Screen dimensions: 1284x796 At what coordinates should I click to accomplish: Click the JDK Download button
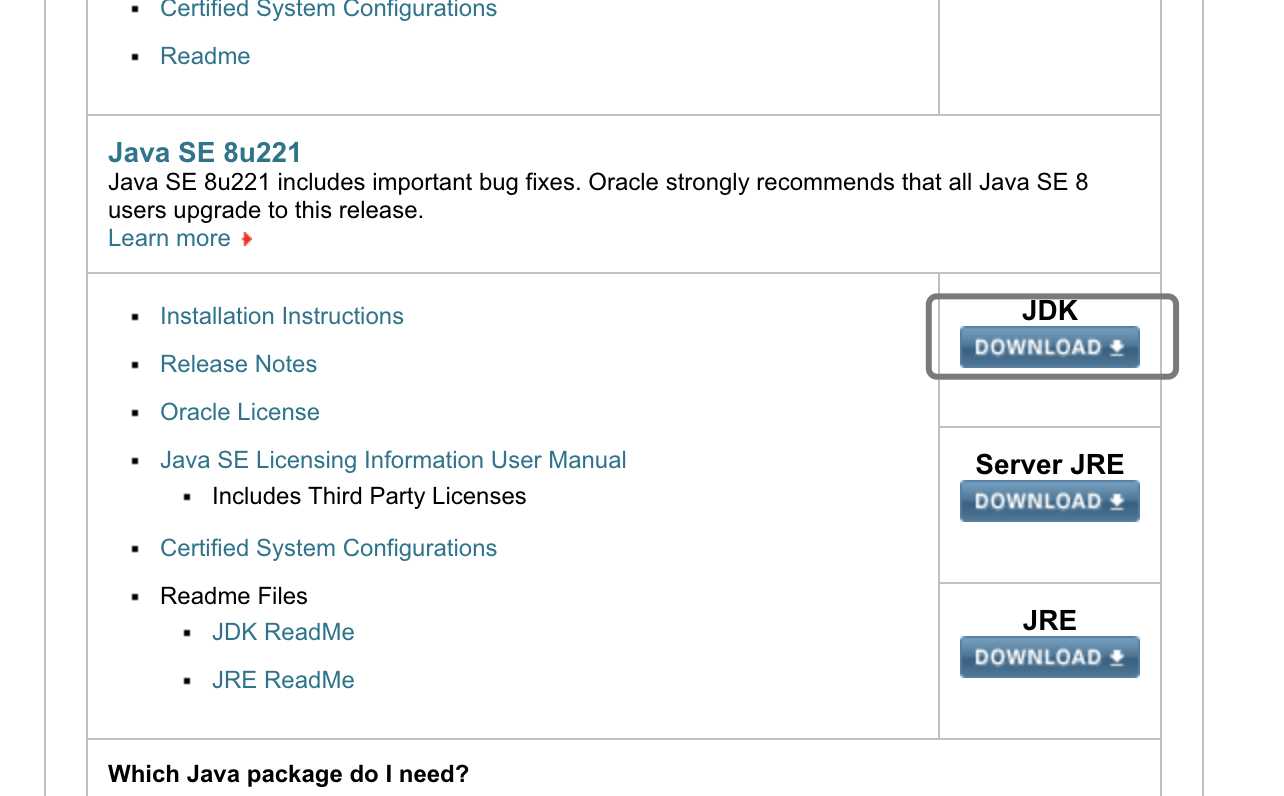1049,347
